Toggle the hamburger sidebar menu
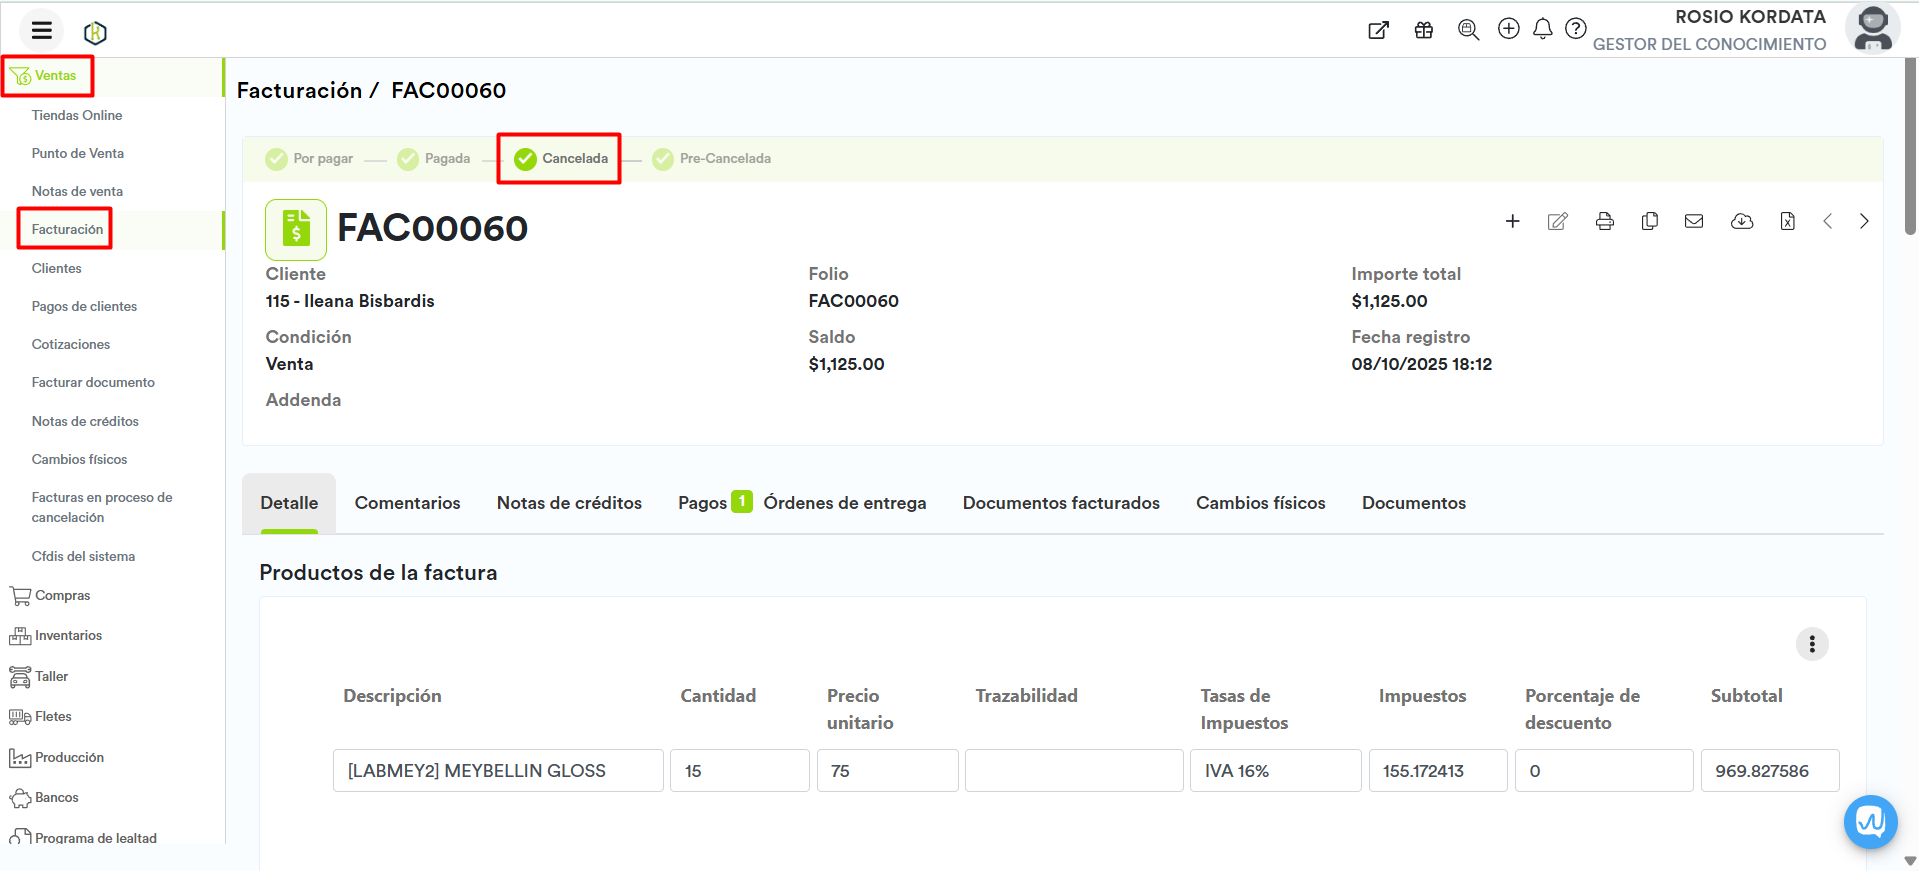 [41, 30]
